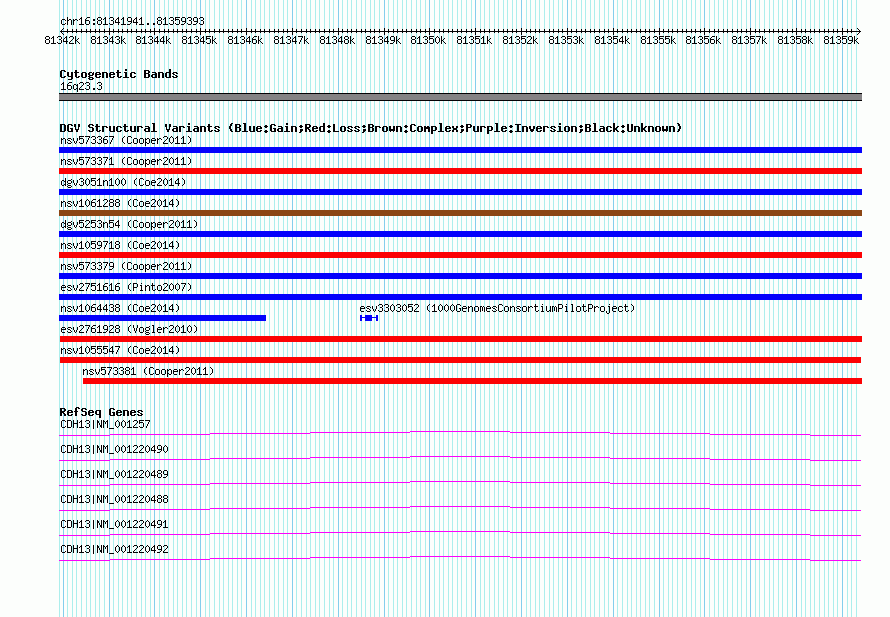This screenshot has height=617, width=890.
Task: Click label esv3303052 (1000GenomesConsortiumPilotProject)
Action: [x=497, y=308]
